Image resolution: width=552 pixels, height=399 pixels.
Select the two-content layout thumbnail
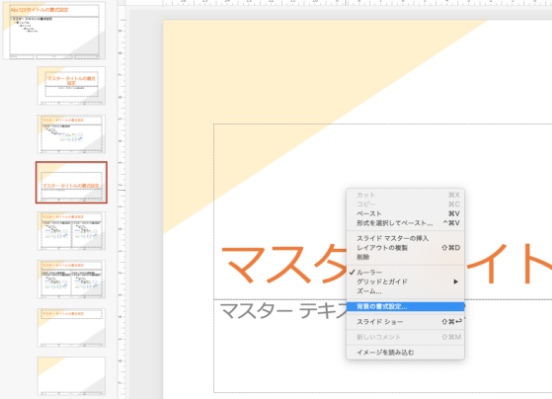[71, 231]
